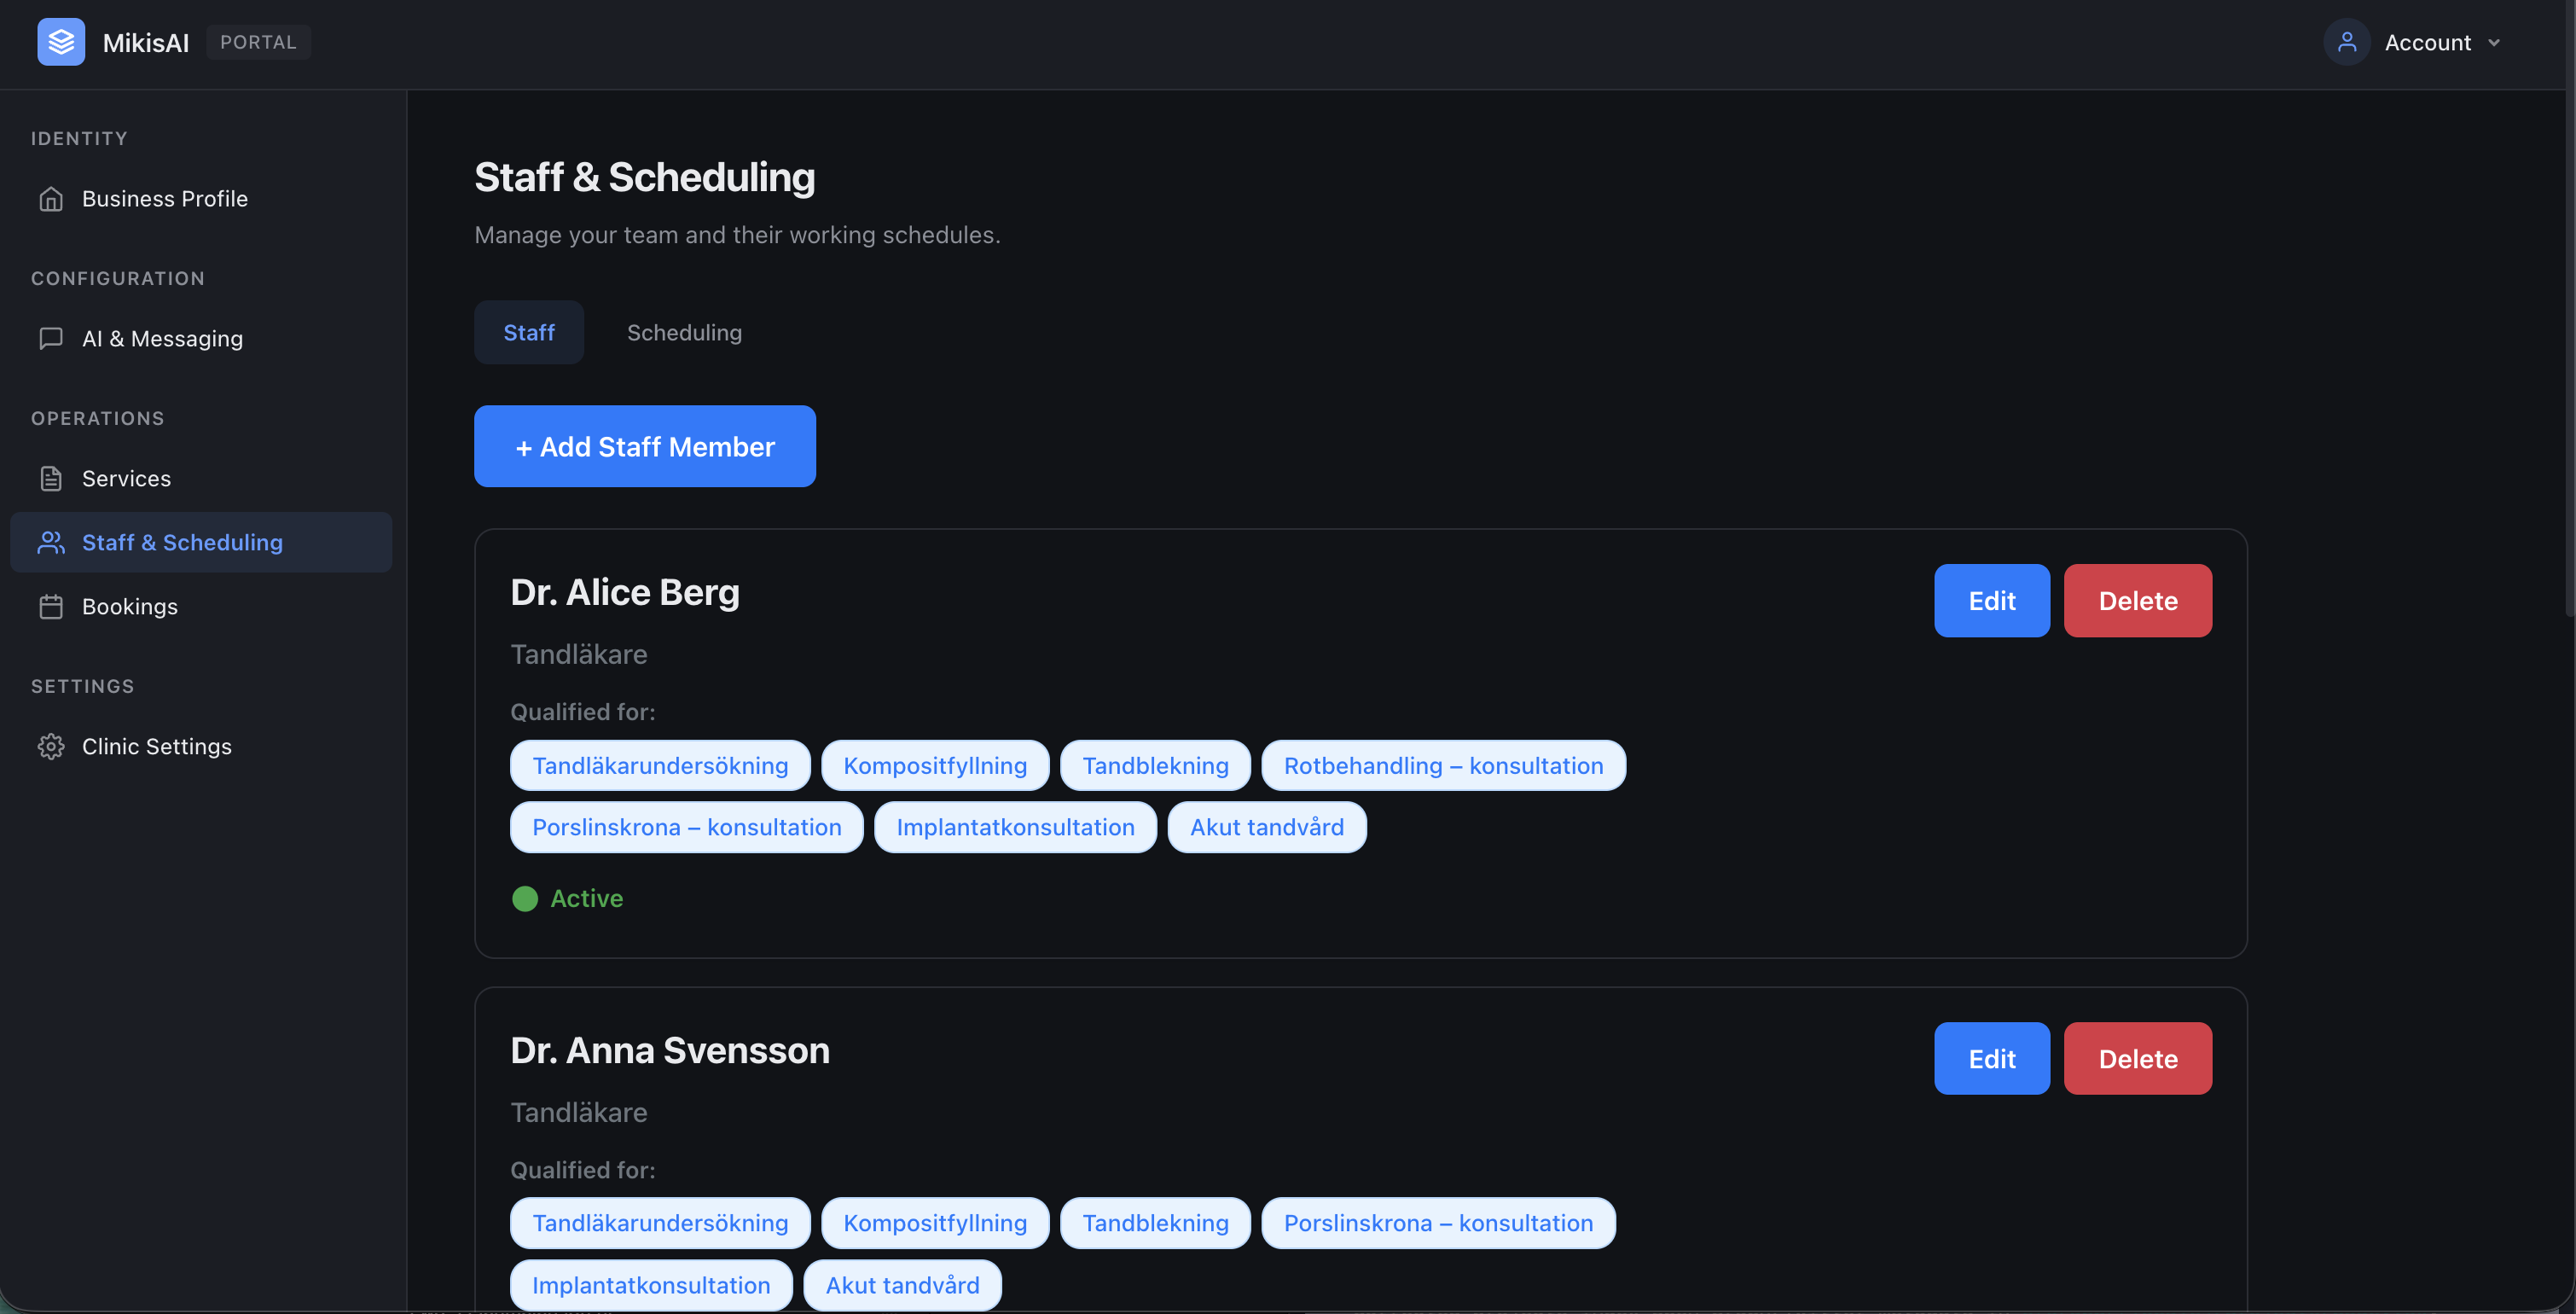Click the page's vertical scrollbar
Viewport: 2576px width, 1314px height.
[2569, 310]
